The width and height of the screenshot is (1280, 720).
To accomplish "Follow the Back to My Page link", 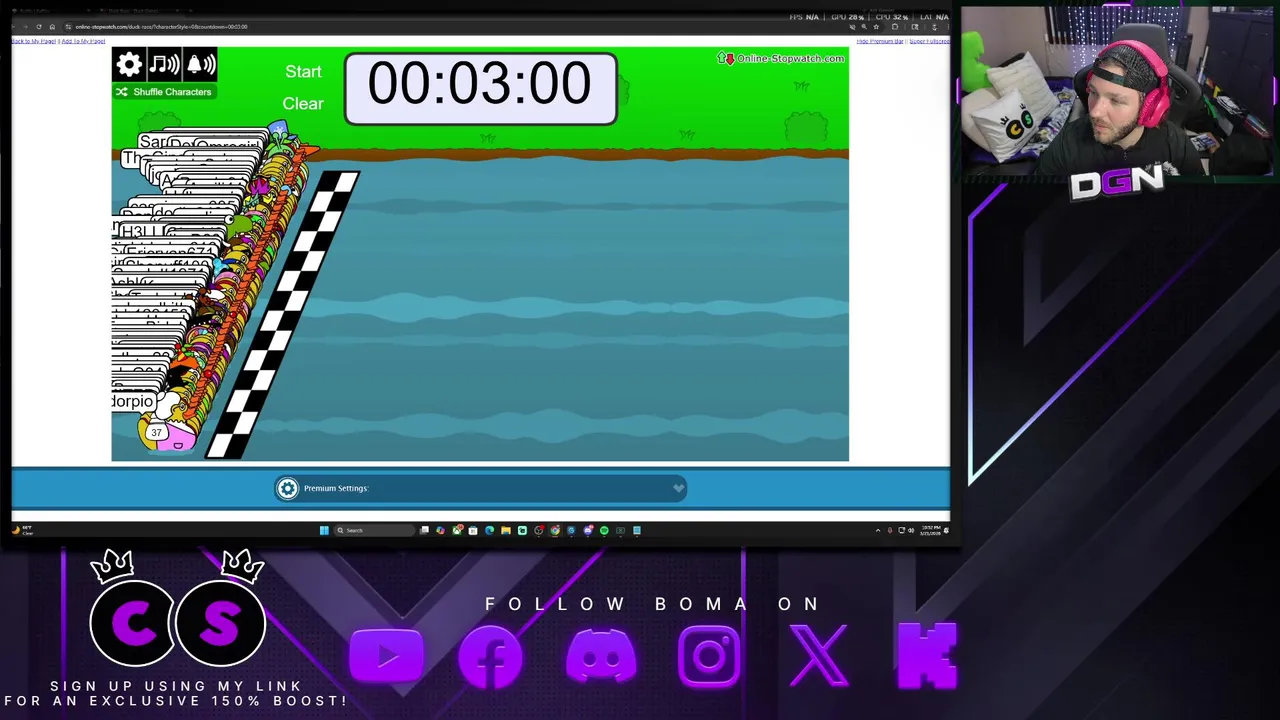I will [33, 41].
